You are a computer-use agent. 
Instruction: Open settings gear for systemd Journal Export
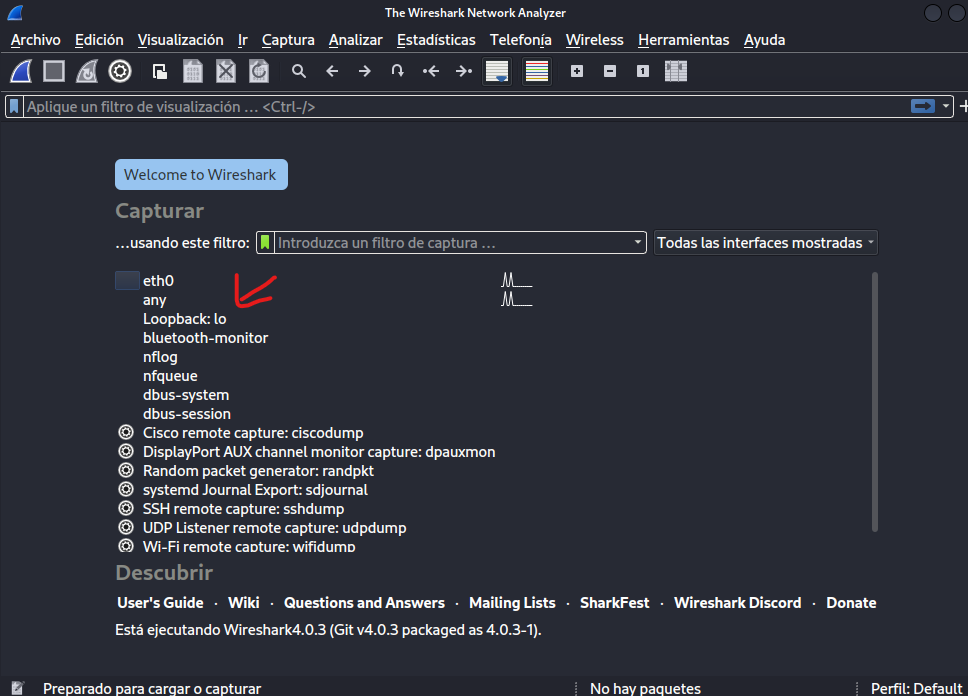[x=126, y=490]
